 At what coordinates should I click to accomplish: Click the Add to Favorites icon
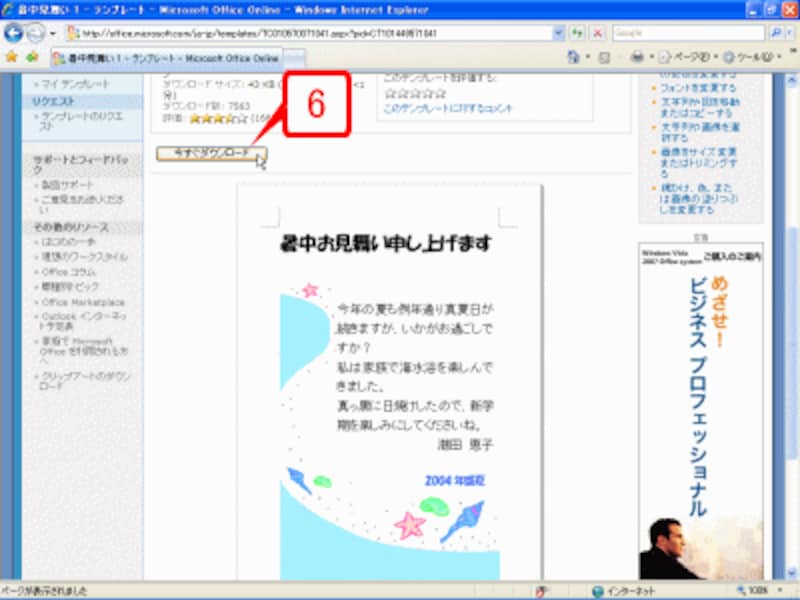32,55
